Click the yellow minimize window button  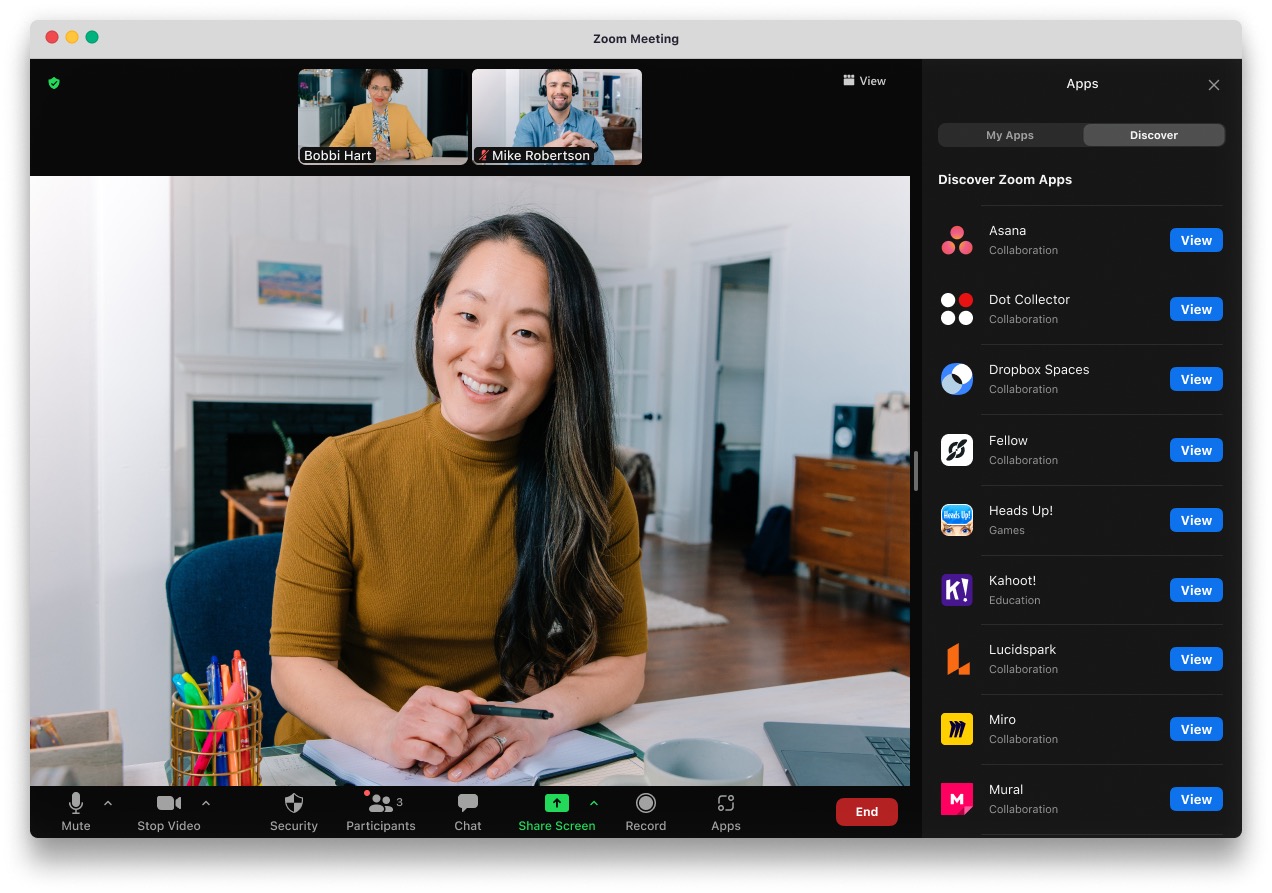(x=72, y=37)
